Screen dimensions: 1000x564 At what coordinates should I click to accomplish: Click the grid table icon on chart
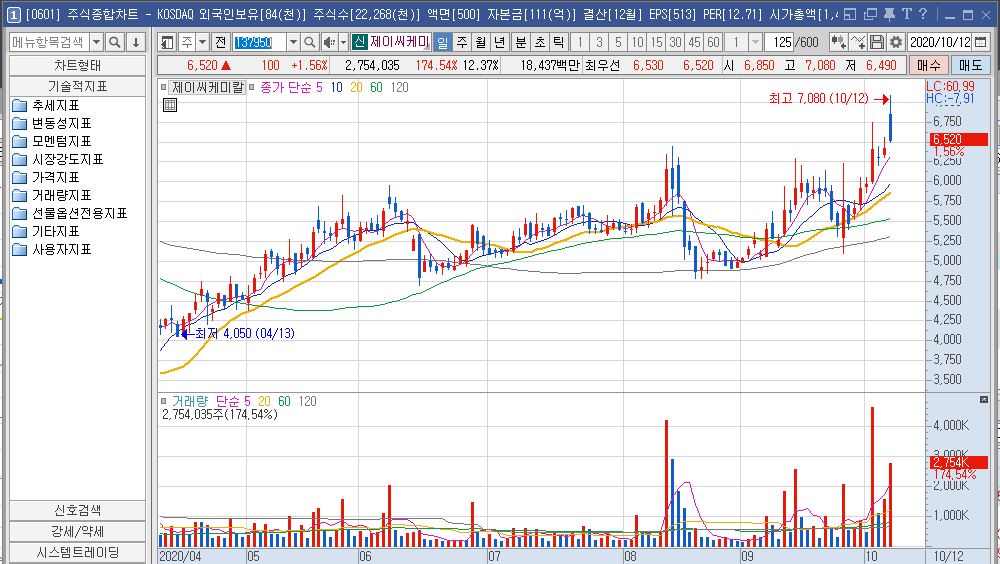pos(170,106)
